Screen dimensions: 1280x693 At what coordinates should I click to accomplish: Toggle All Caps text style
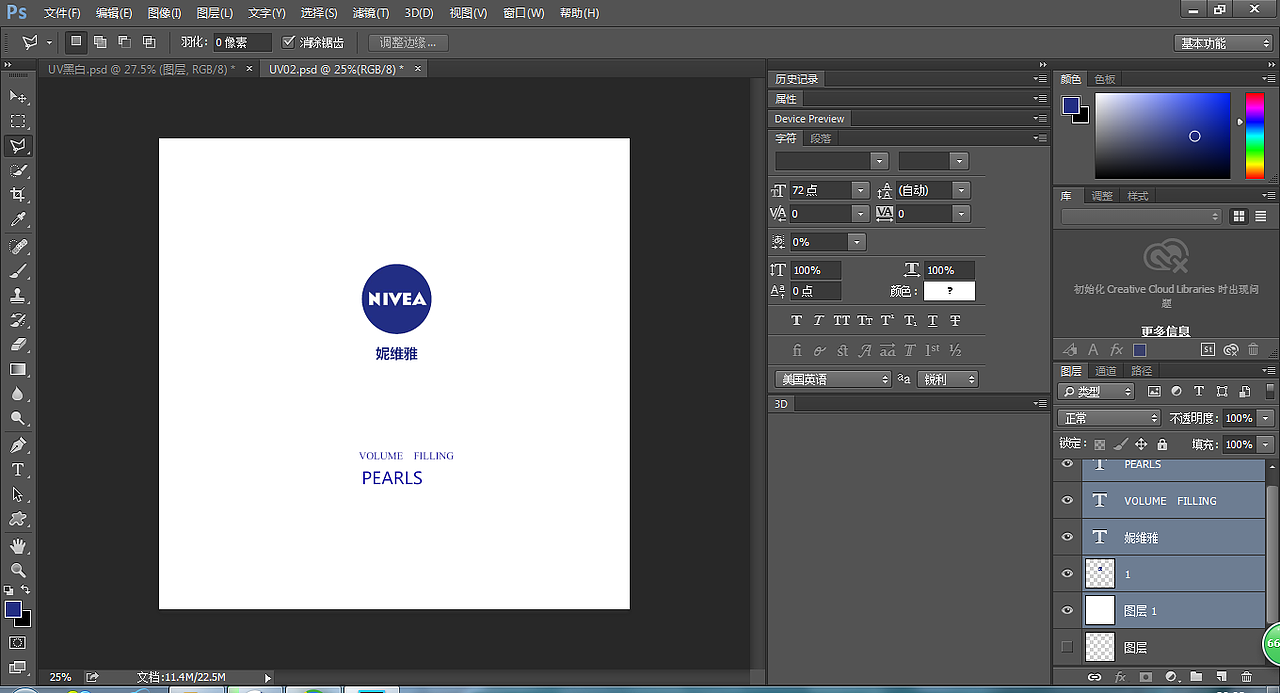coord(842,320)
